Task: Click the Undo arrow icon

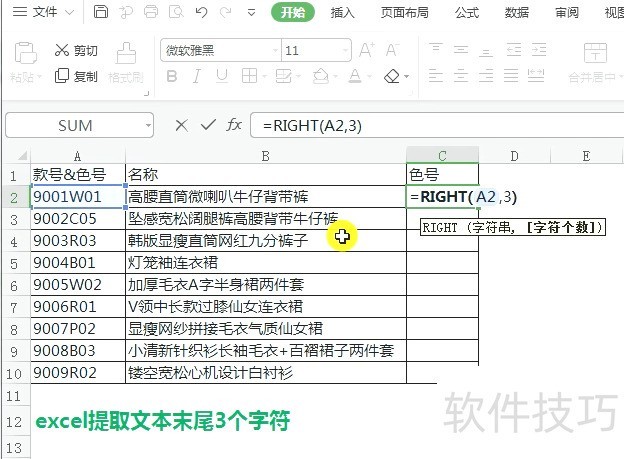Action: (x=201, y=12)
